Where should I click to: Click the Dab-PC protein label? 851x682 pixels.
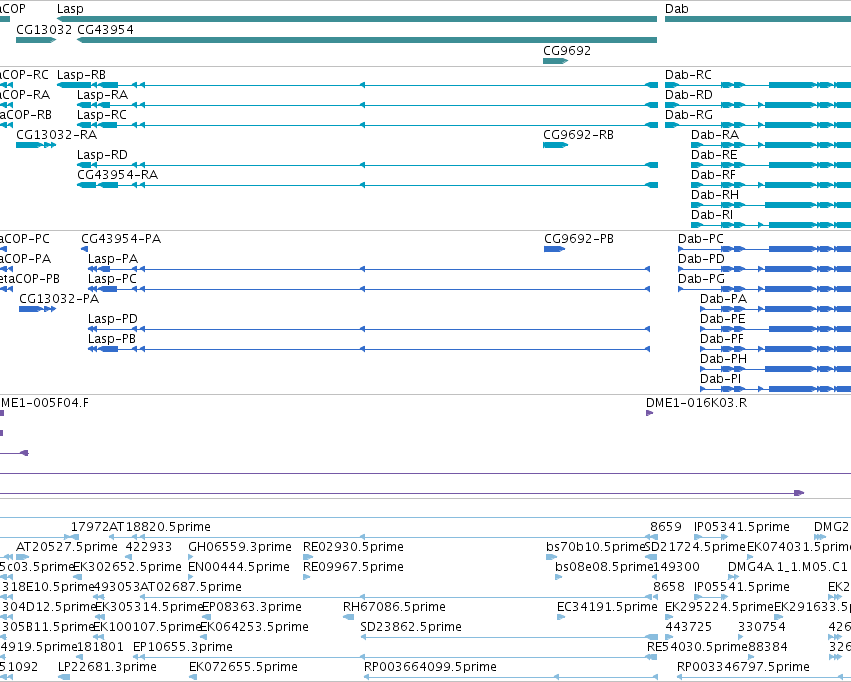(701, 239)
